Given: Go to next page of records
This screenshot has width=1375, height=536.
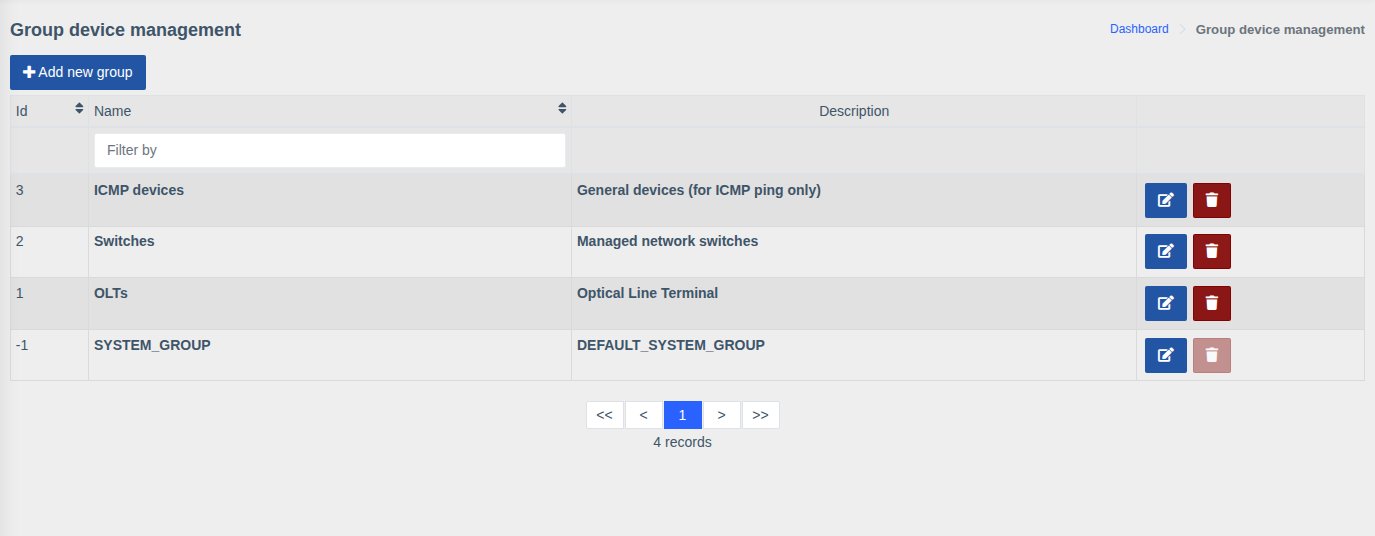Looking at the screenshot, I should click(x=721, y=415).
